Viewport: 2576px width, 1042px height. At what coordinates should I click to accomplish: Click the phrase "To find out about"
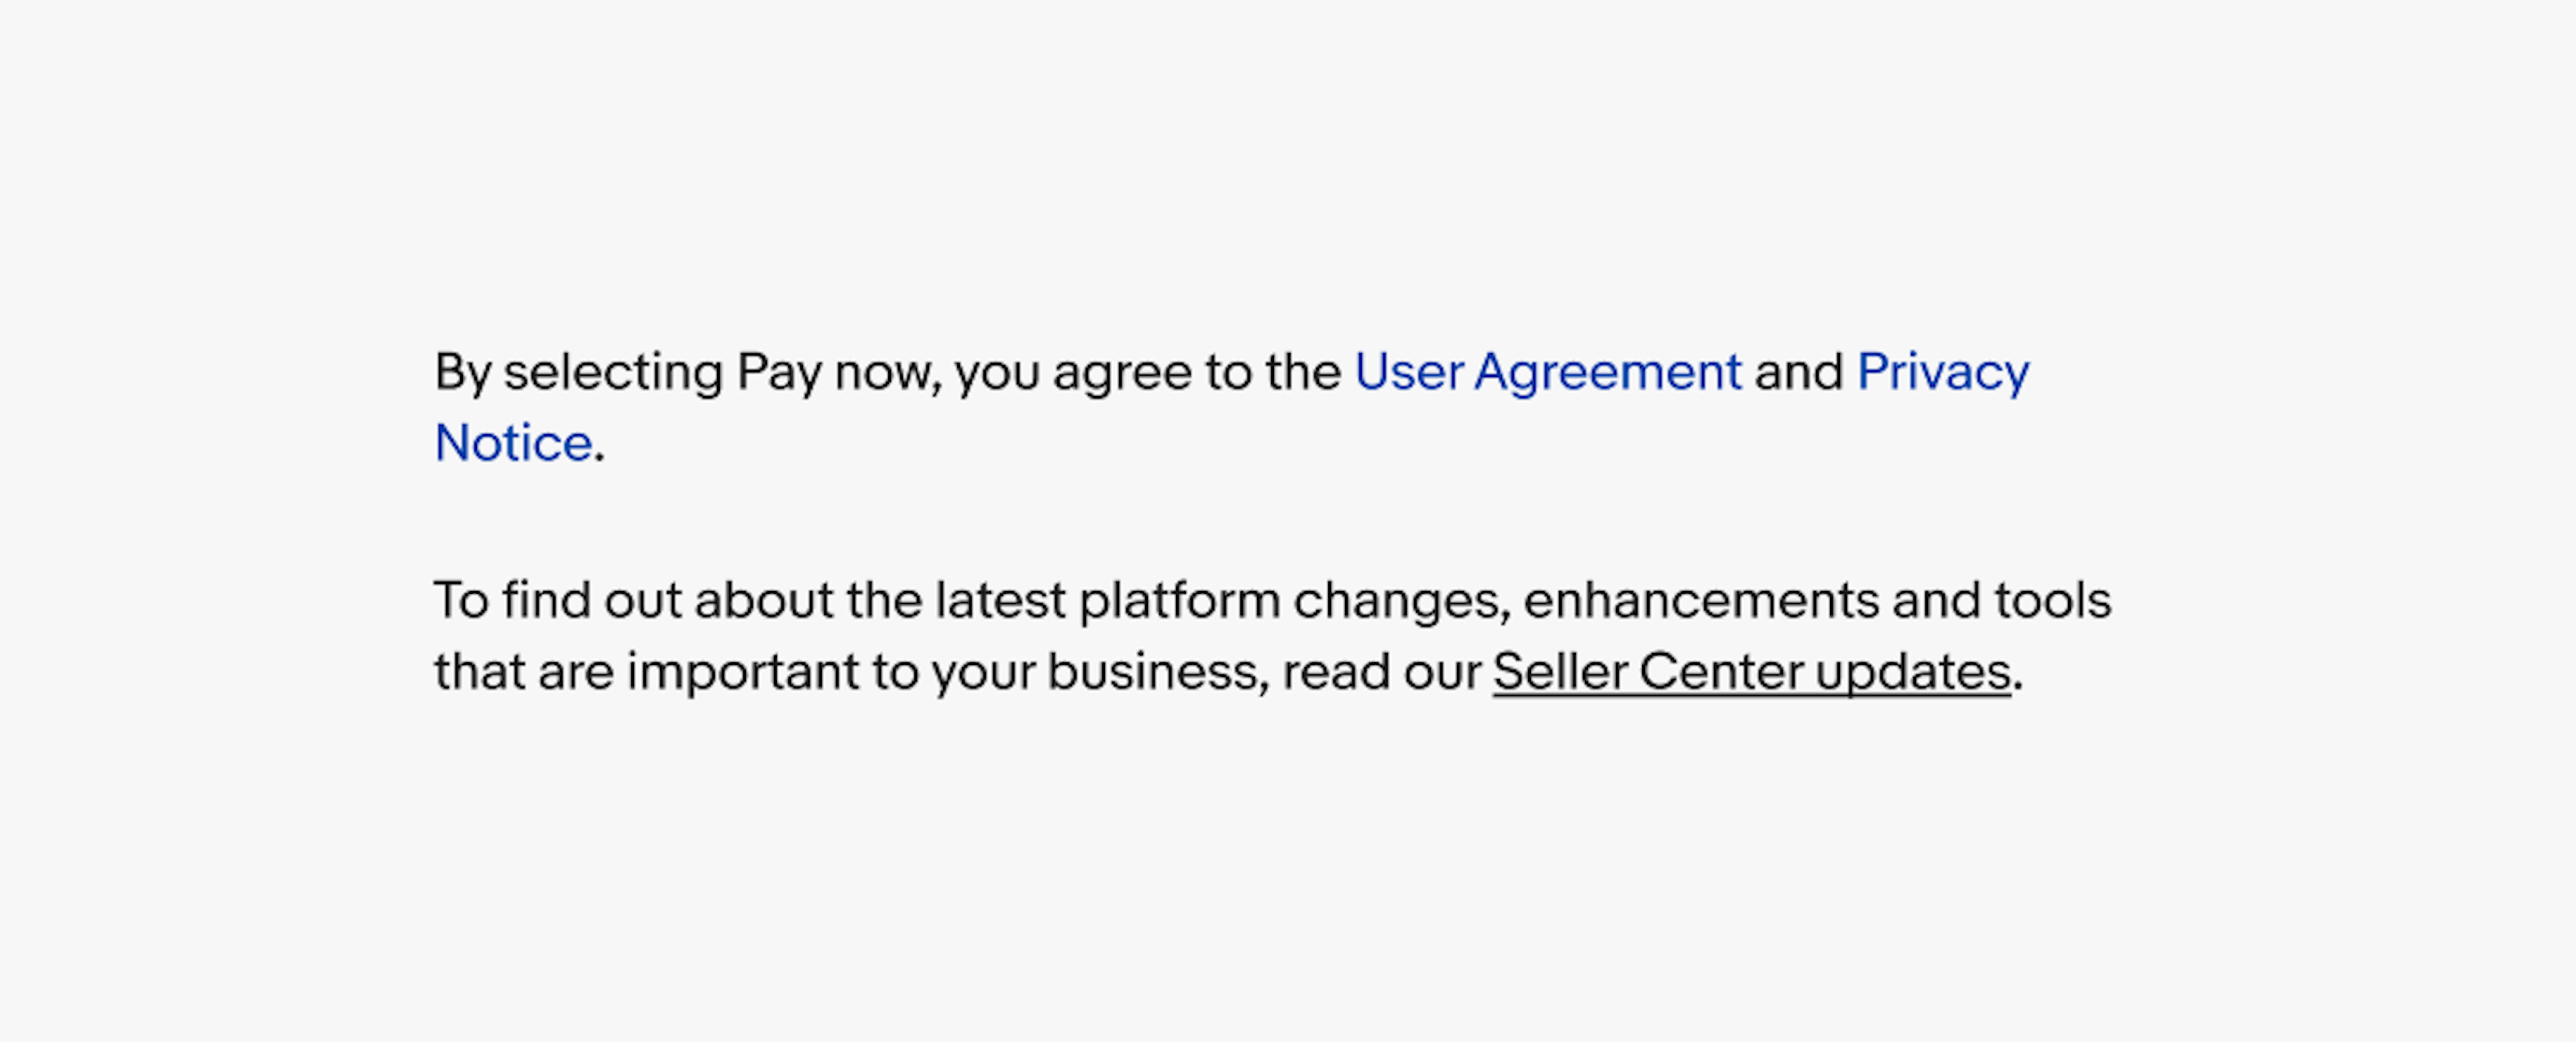tap(633, 600)
